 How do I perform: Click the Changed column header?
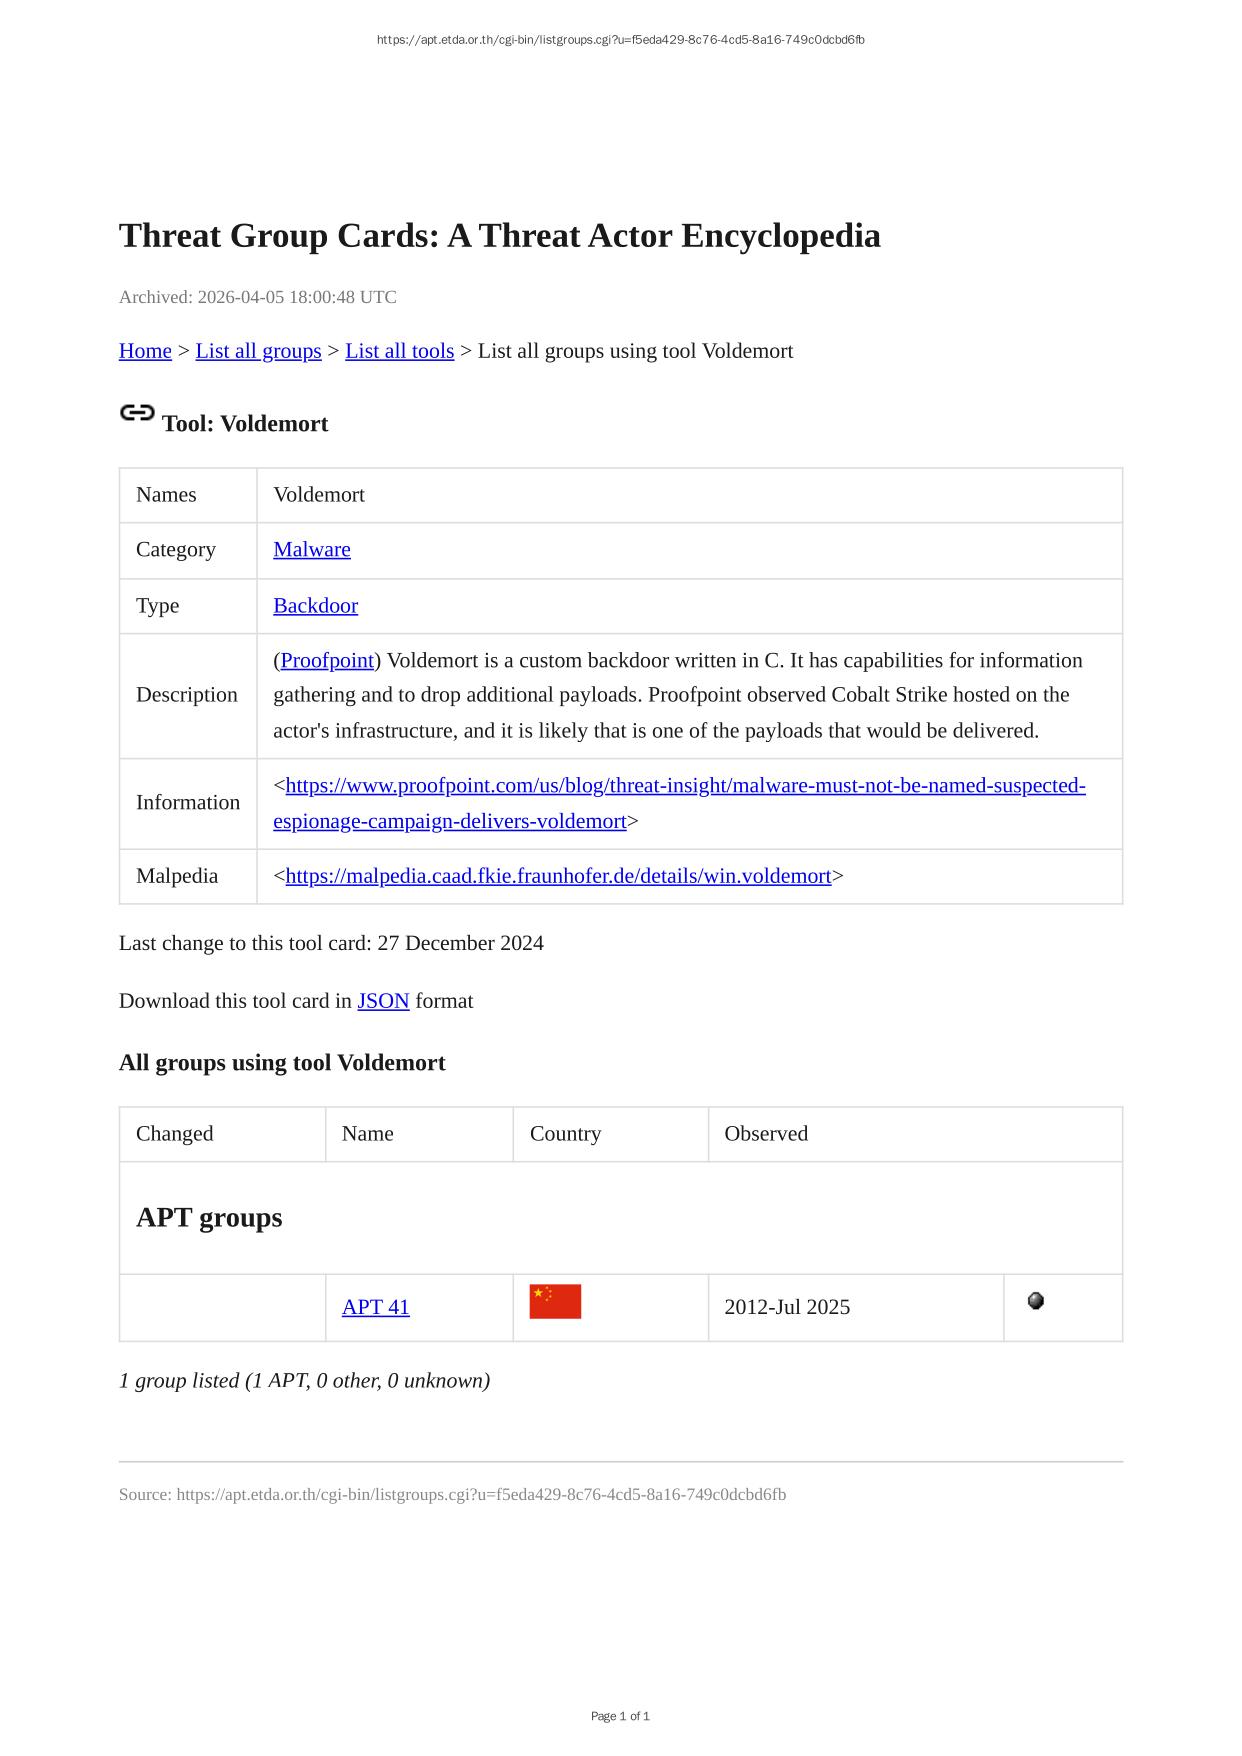175,1134
